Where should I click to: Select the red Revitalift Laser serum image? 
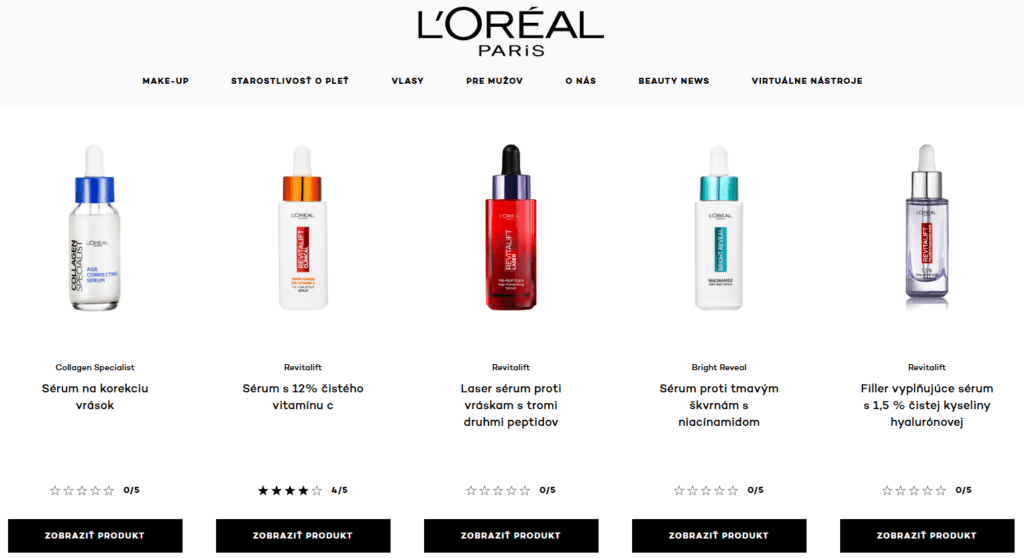[511, 227]
